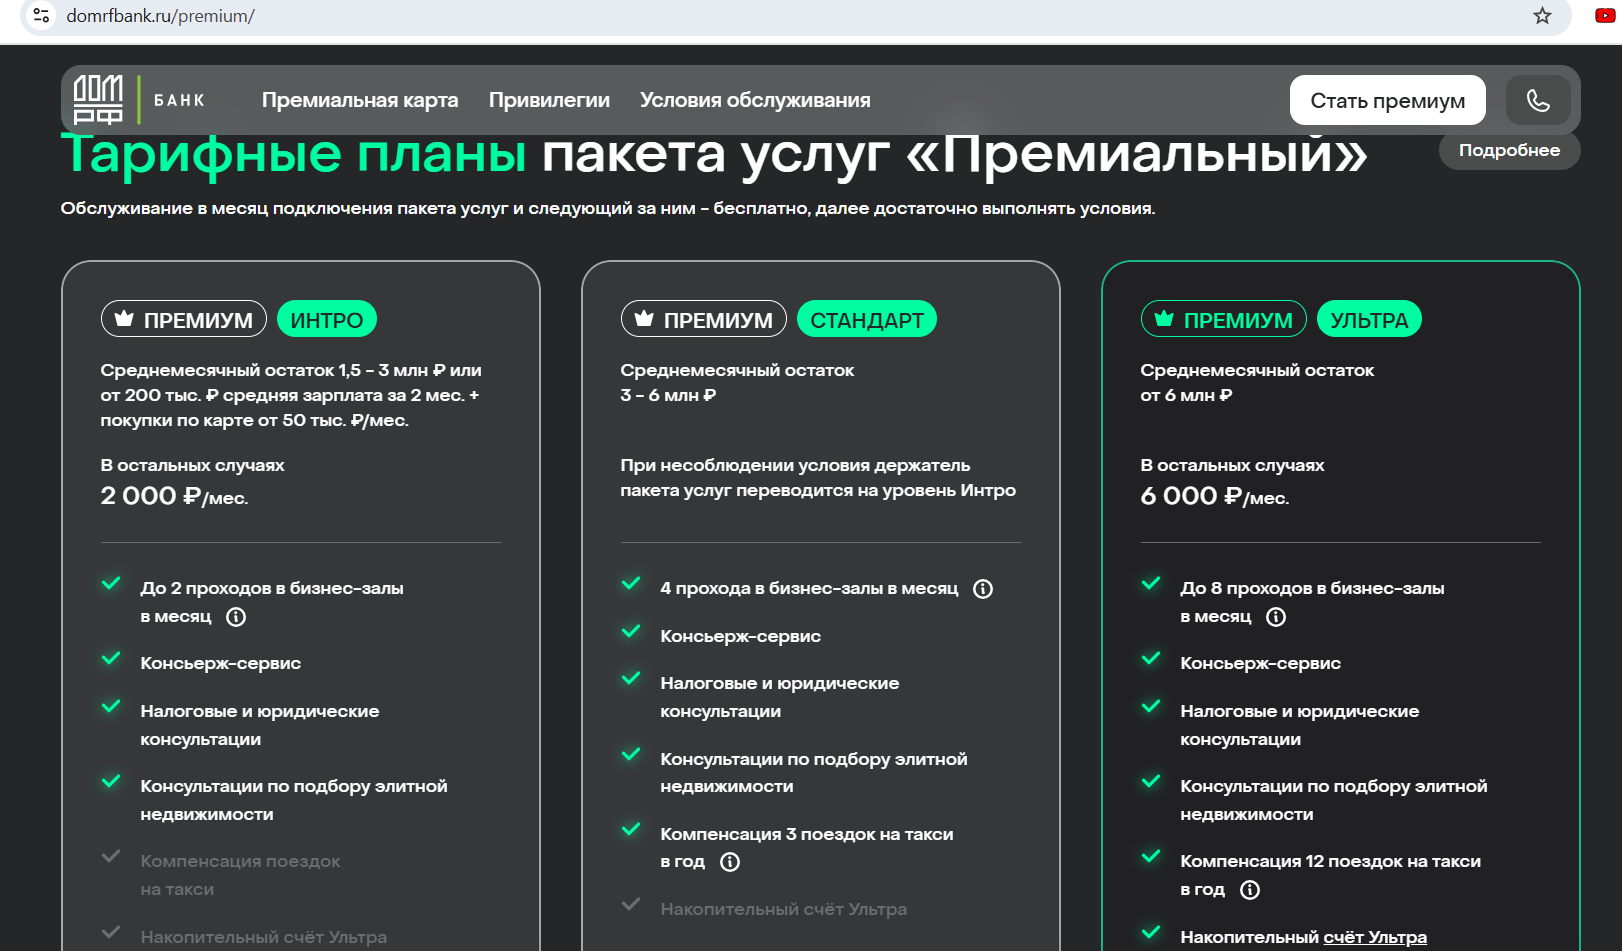The height and width of the screenshot is (951, 1622).
Task: Click greyed-out Компенсация поездок на такси
Action: tap(240, 875)
